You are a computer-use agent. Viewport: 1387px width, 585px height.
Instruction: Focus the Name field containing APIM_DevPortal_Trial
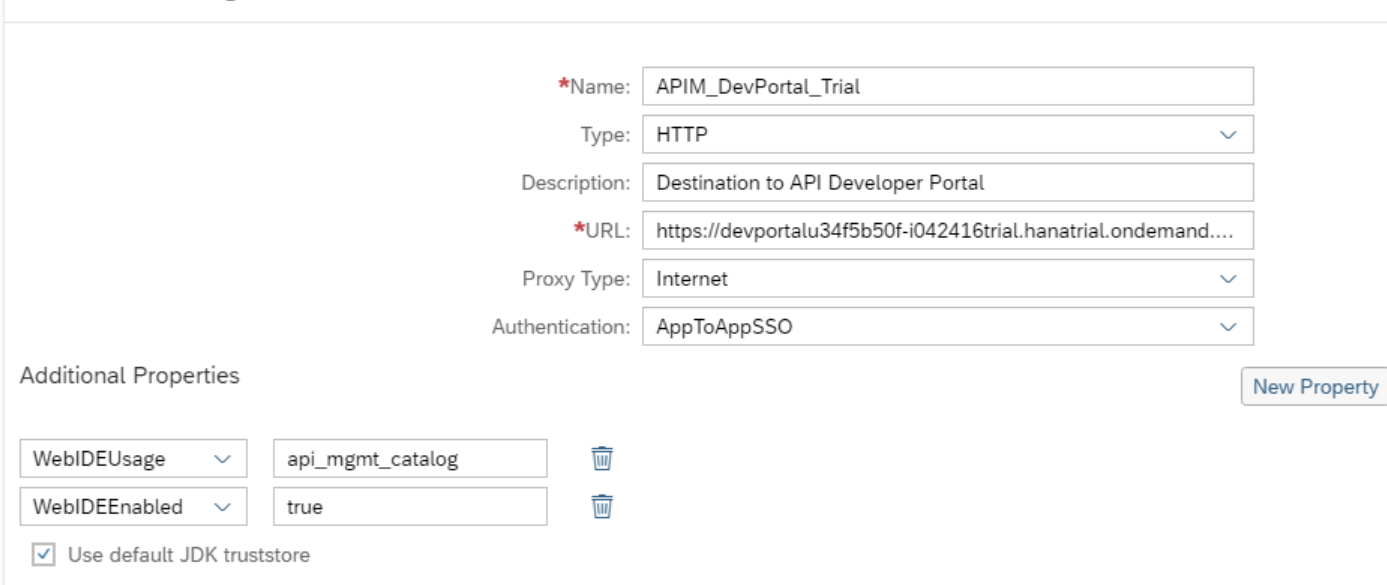[948, 86]
